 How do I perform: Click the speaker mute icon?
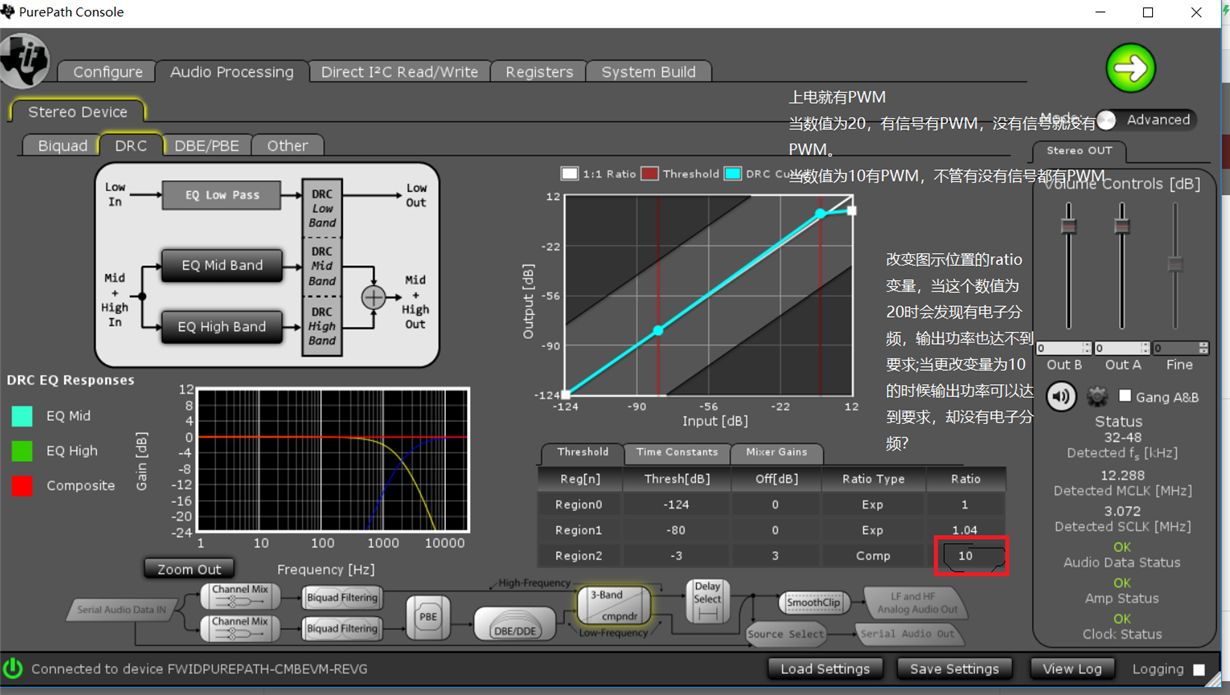pos(1061,396)
